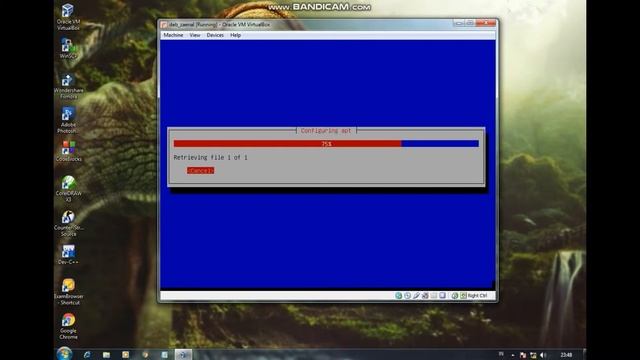Click the Cancel button in installer

coord(200,171)
